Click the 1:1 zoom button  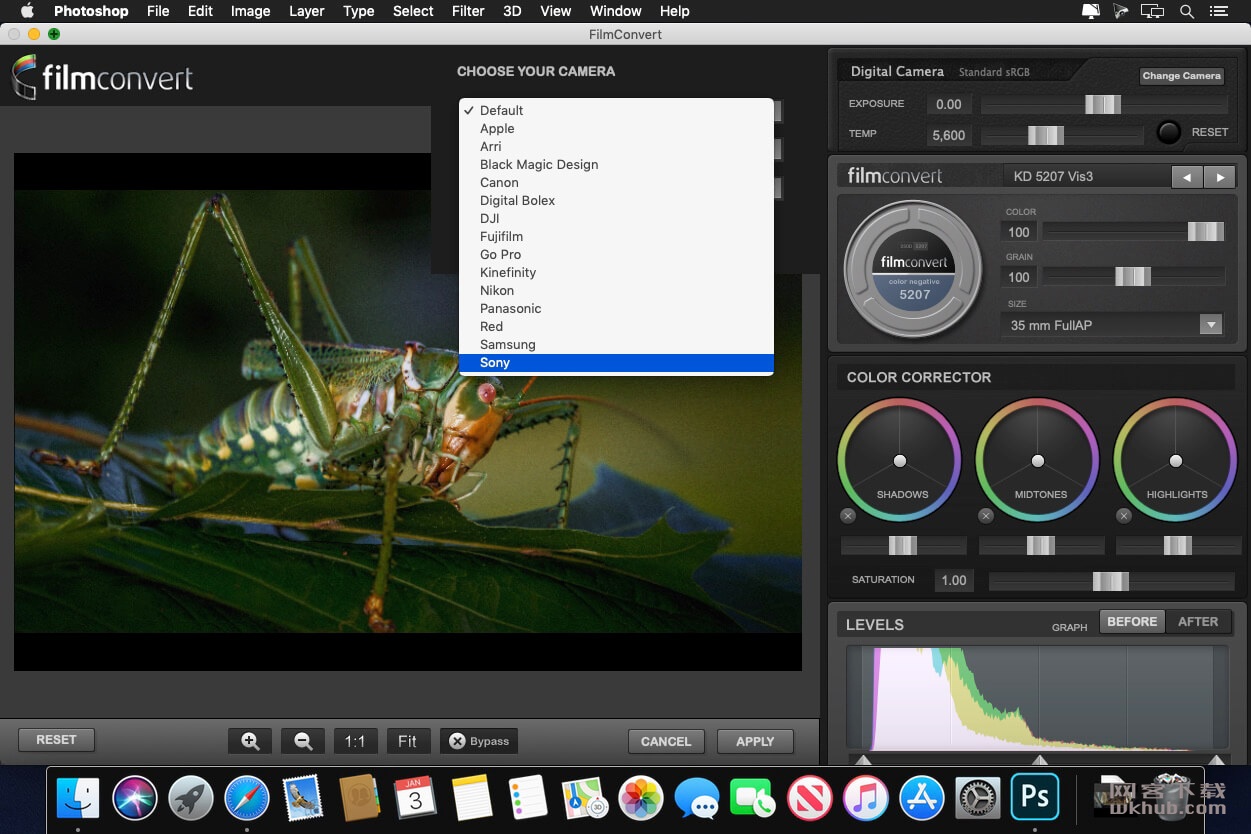click(355, 741)
